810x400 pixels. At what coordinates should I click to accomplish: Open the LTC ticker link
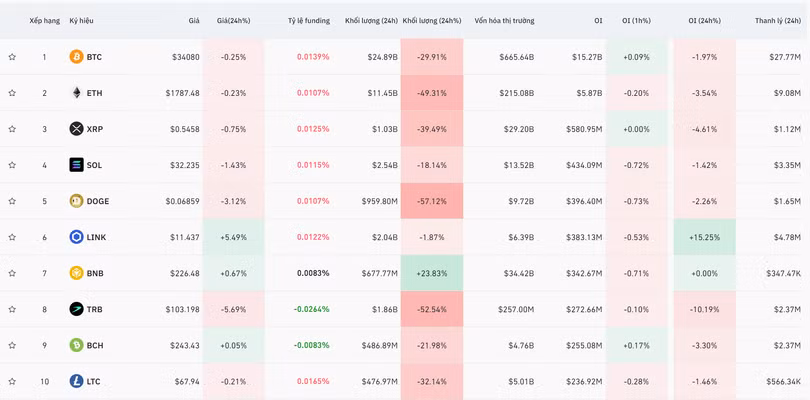point(93,381)
